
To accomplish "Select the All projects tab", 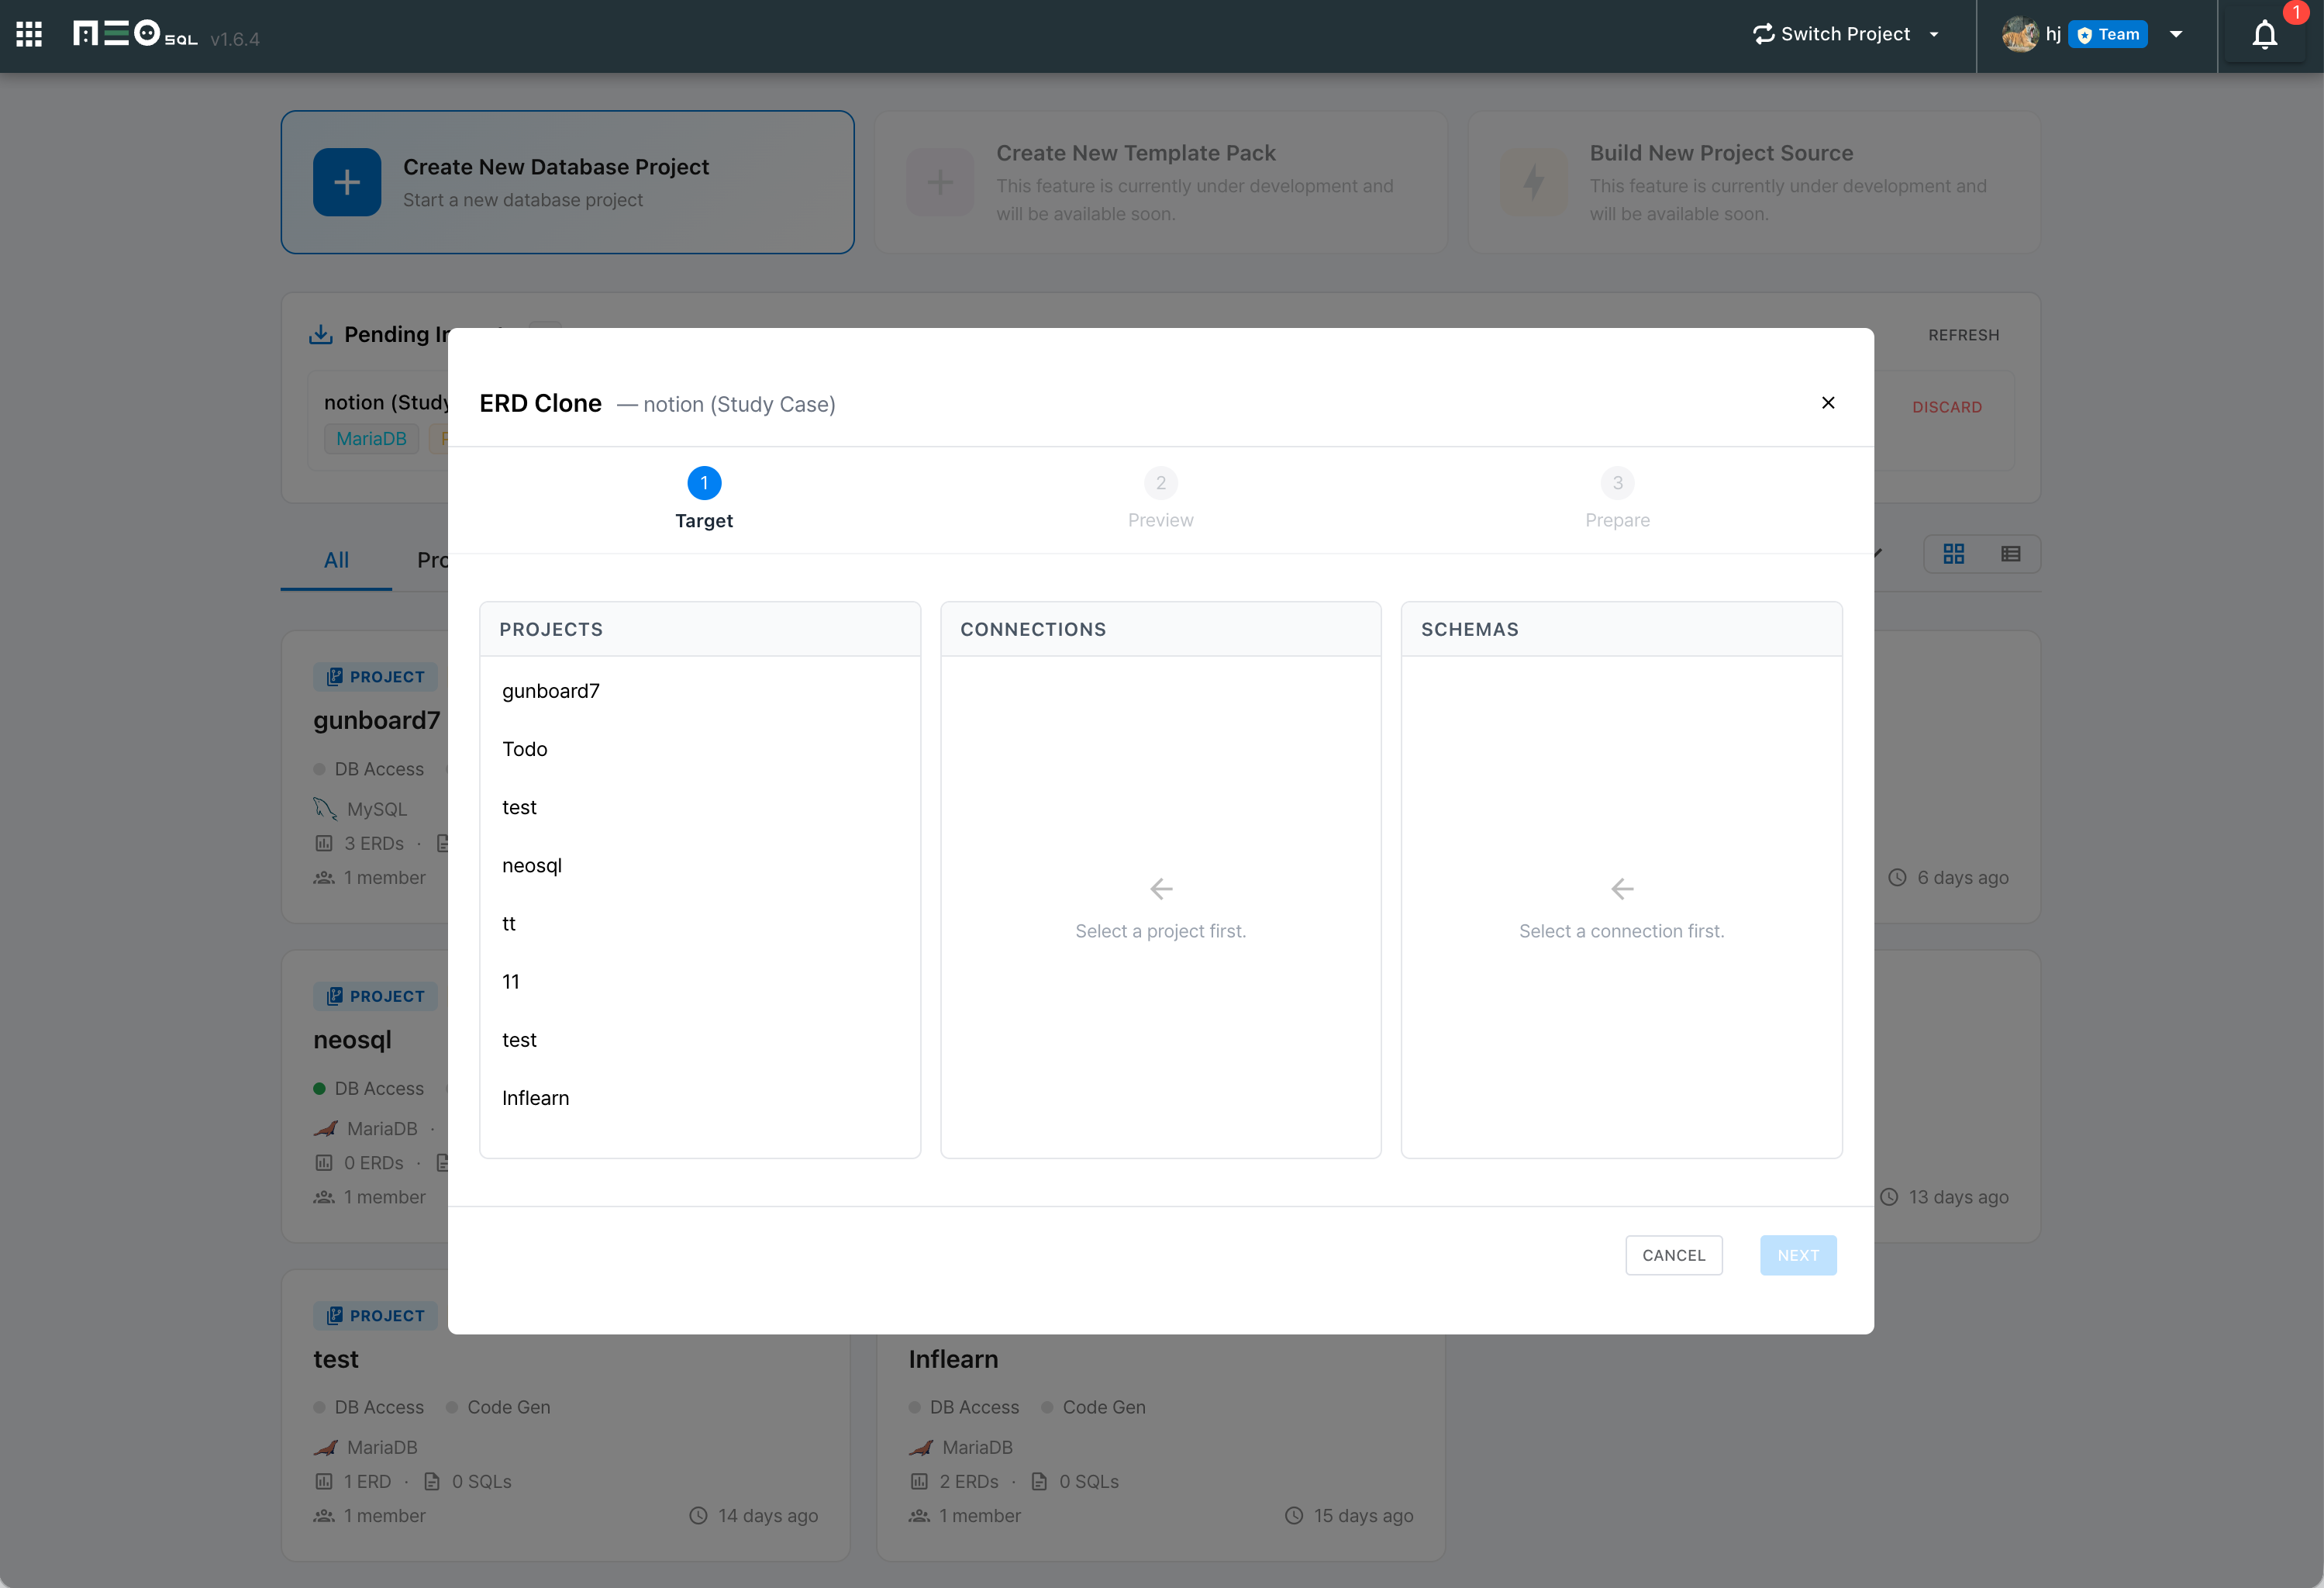I will pos(336,560).
